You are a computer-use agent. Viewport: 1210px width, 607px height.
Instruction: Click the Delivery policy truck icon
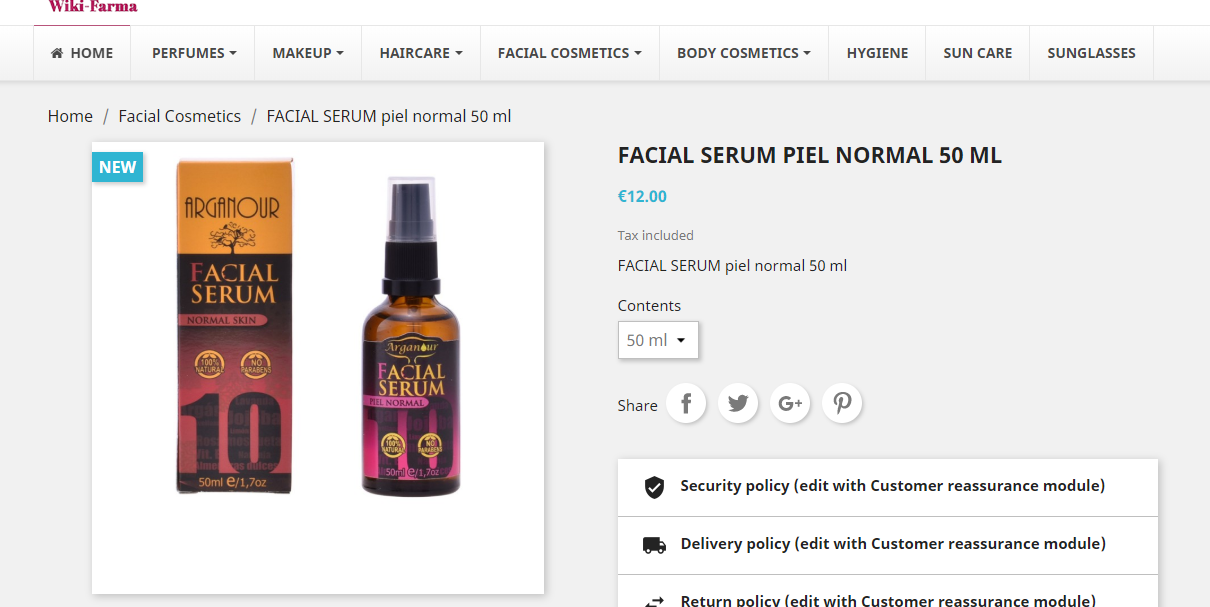point(654,545)
